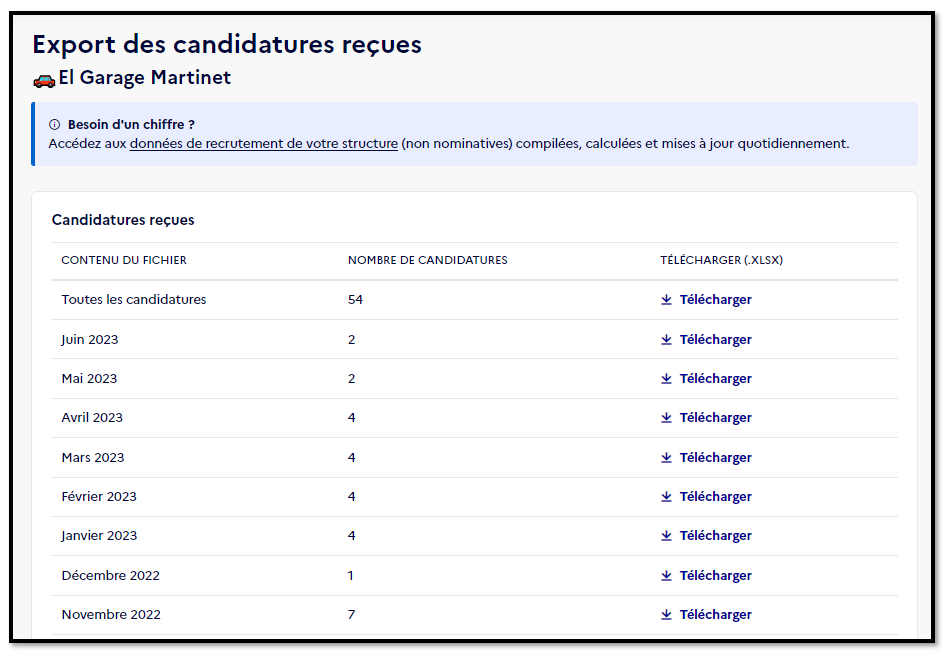Click the download icon for Avril 2023
946x655 pixels.
point(666,417)
